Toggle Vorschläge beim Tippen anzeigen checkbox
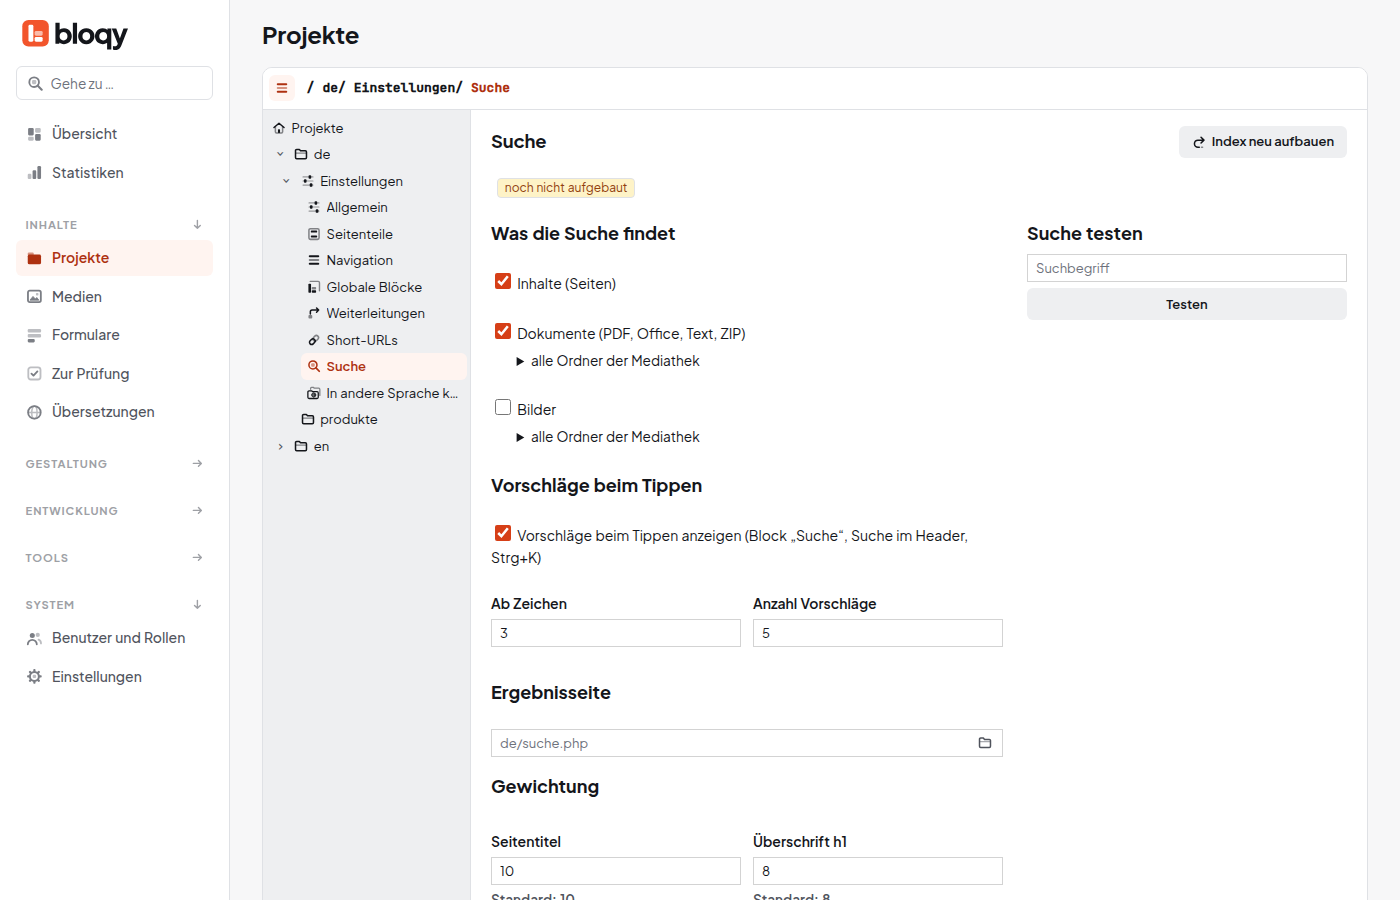The image size is (1400, 900). (x=503, y=533)
